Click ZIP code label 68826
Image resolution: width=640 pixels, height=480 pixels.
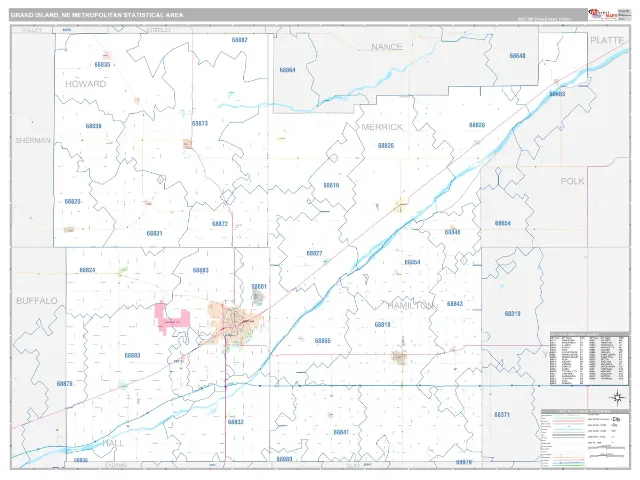pos(386,146)
